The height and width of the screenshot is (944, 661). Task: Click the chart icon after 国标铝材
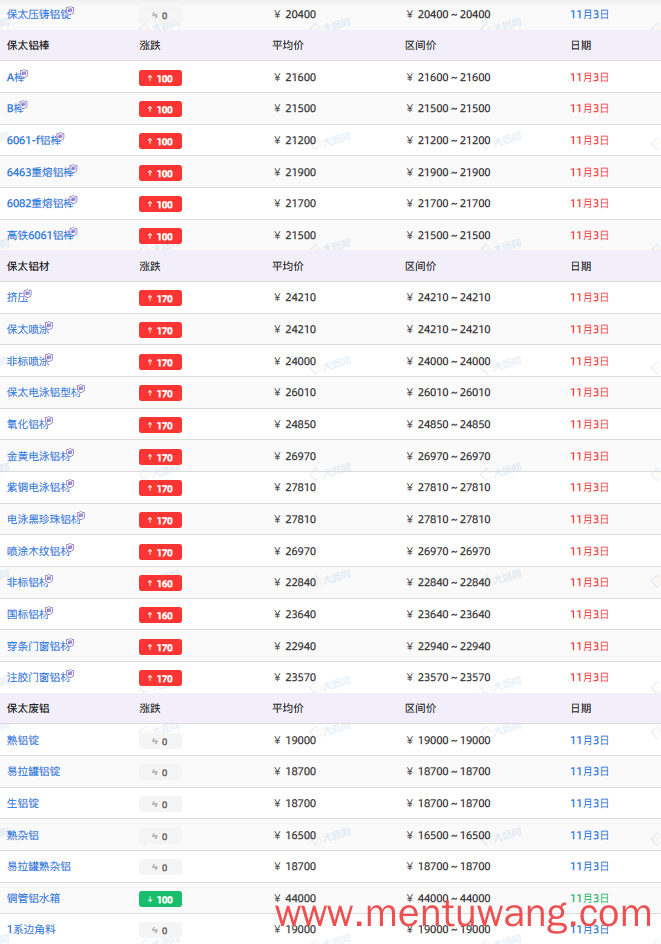click(49, 611)
